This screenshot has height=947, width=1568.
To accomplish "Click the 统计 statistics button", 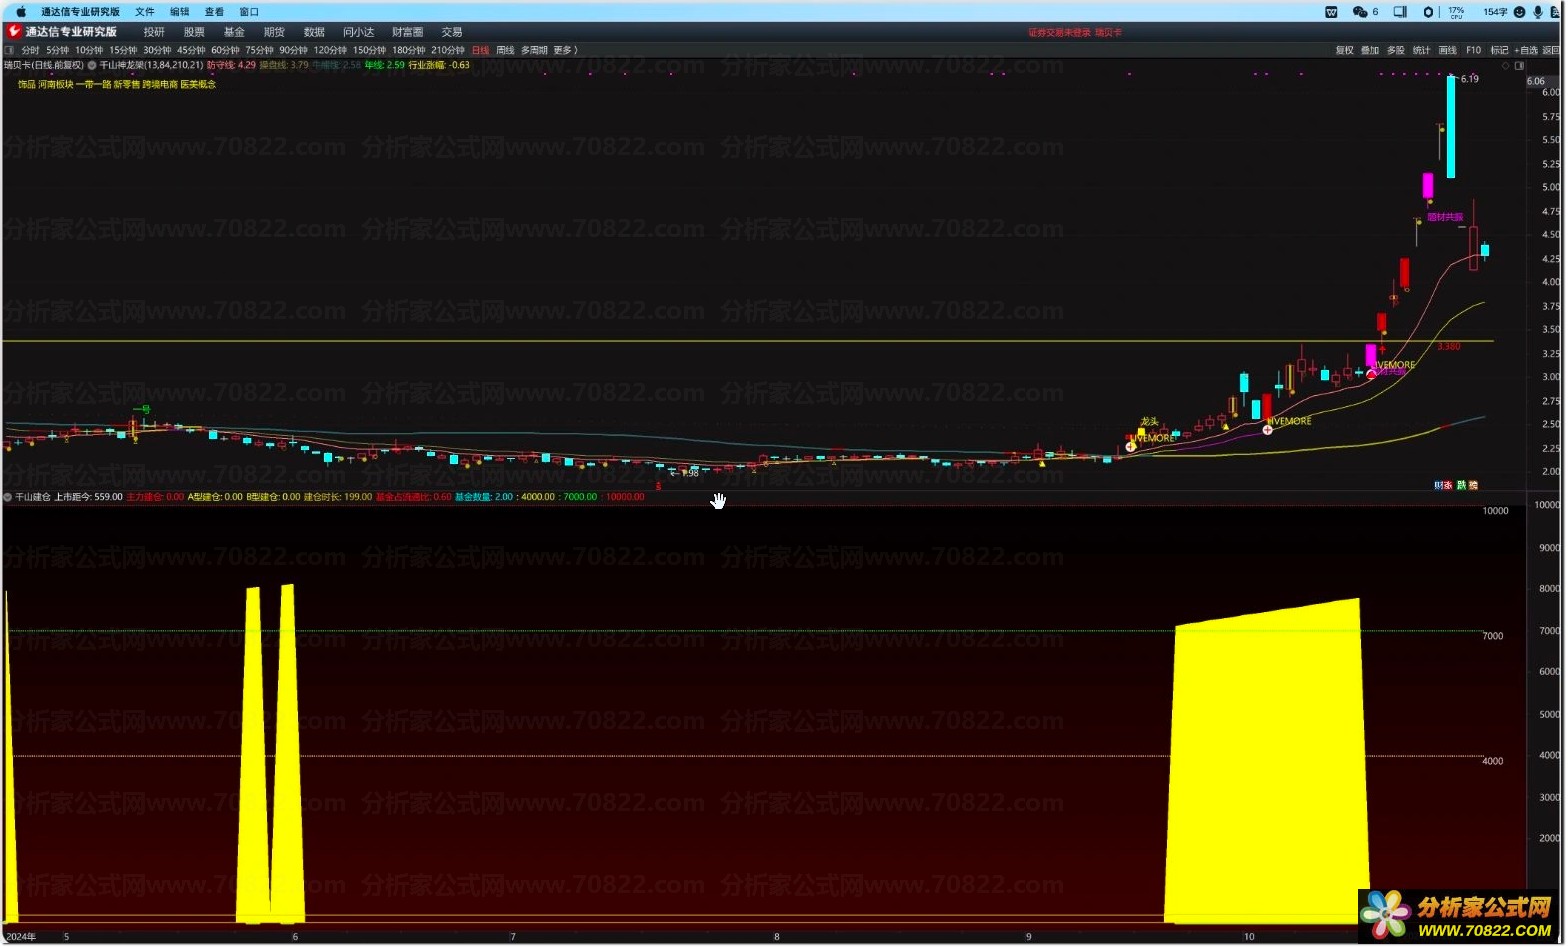I will pyautogui.click(x=1421, y=50).
